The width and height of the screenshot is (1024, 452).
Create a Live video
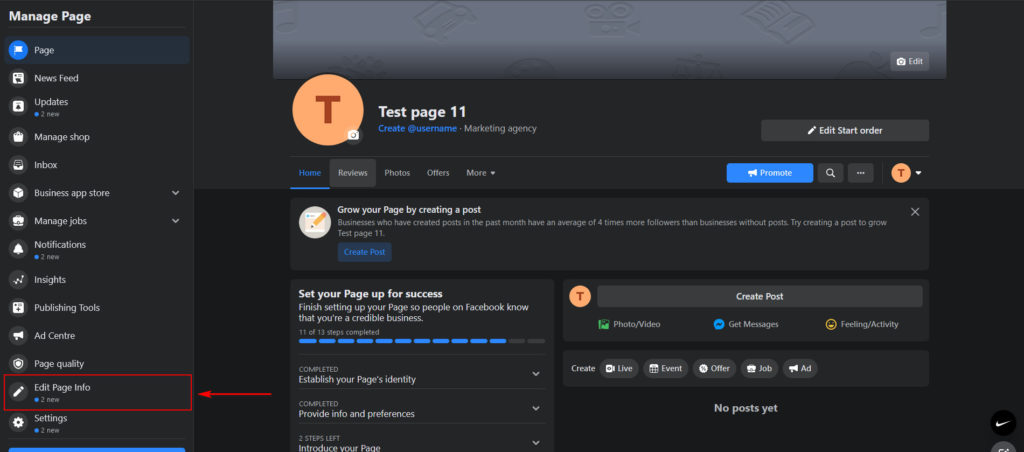tap(619, 368)
